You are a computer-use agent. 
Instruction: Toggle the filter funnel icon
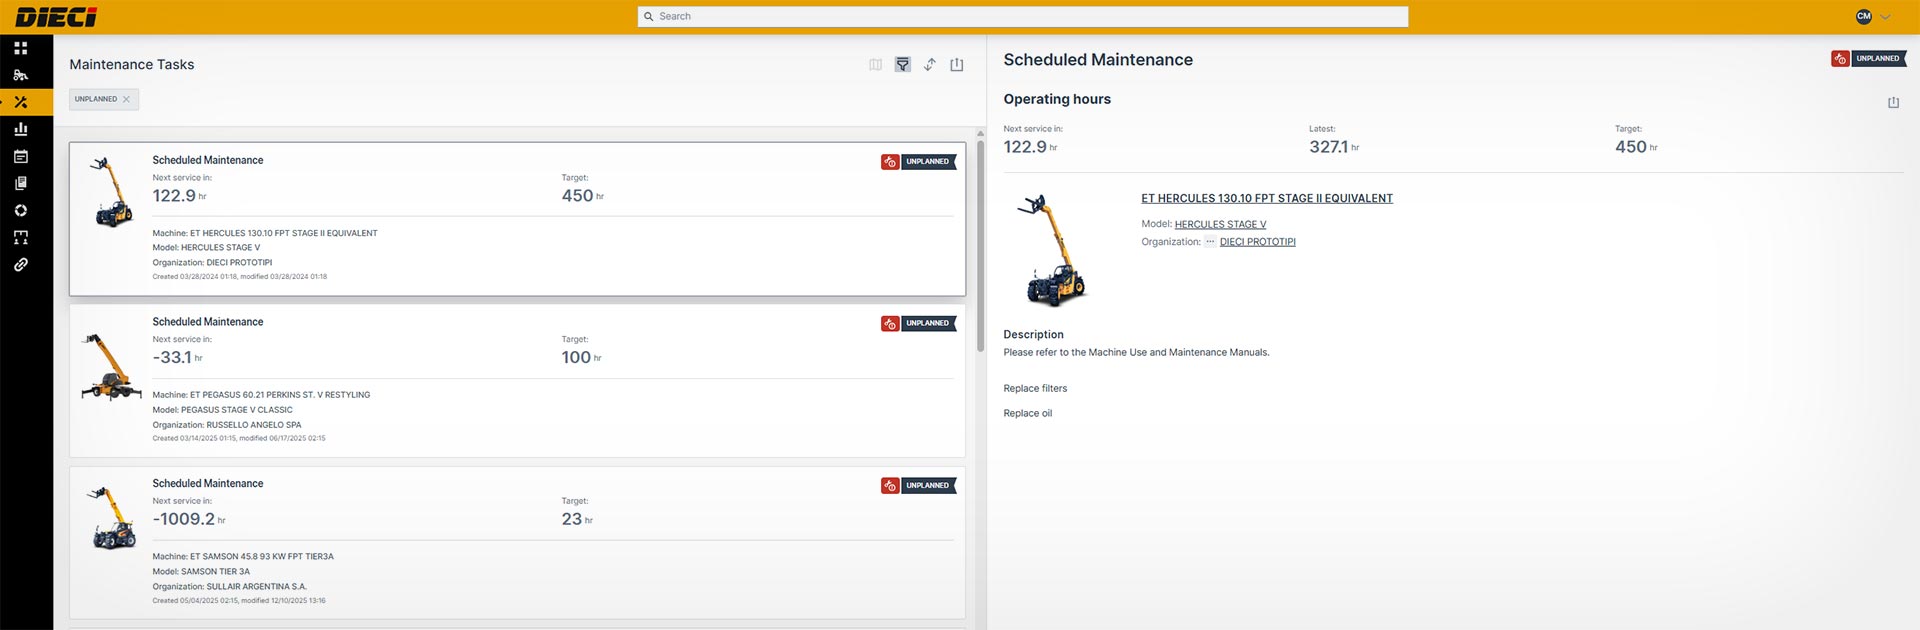coord(902,64)
